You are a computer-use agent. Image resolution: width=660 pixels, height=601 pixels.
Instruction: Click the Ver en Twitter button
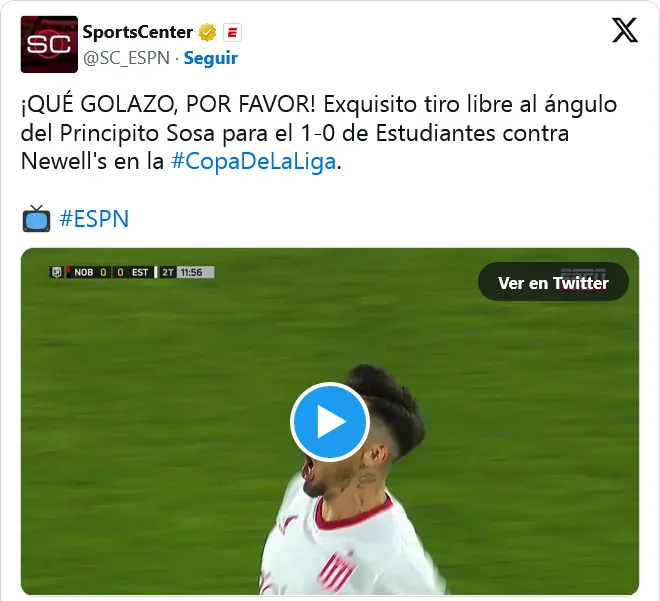point(553,282)
